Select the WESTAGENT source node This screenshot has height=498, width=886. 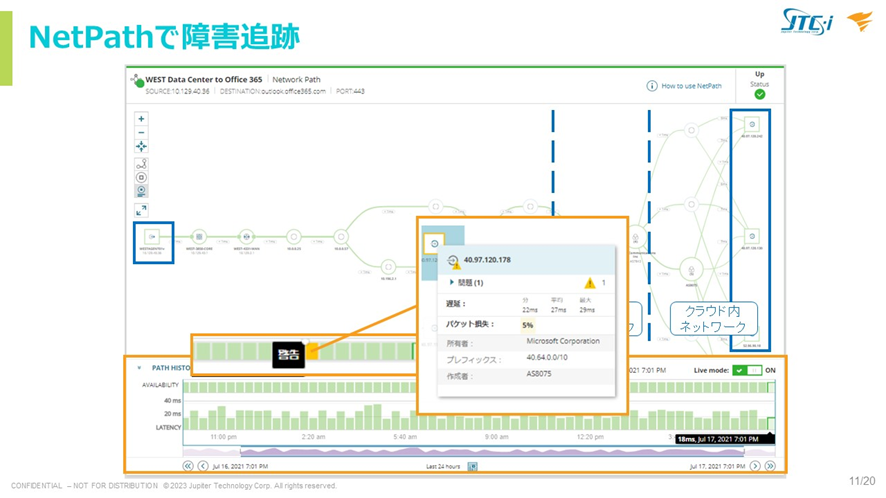152,237
